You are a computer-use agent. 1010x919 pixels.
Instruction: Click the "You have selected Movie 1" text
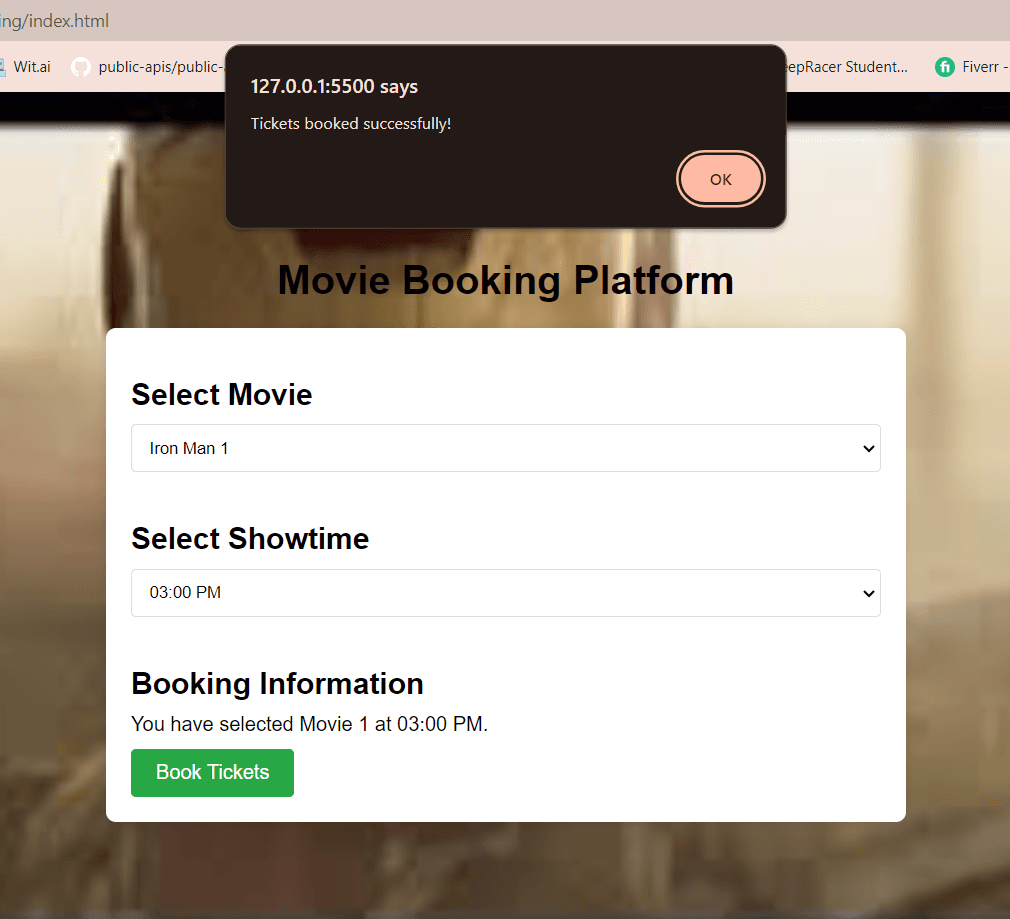(309, 724)
